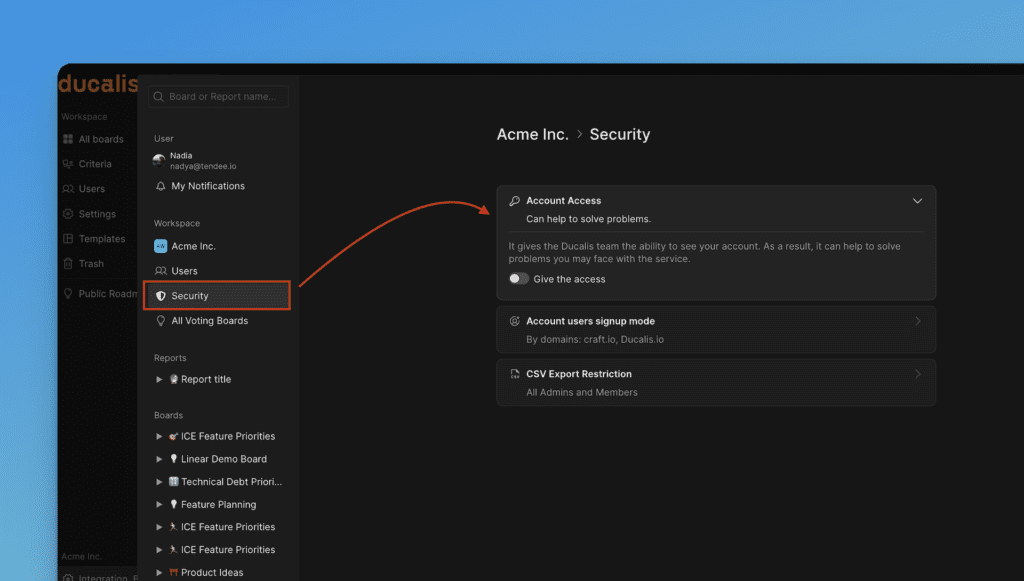The height and width of the screenshot is (581, 1024).
Task: Open the Feature Planning board
Action: click(218, 505)
